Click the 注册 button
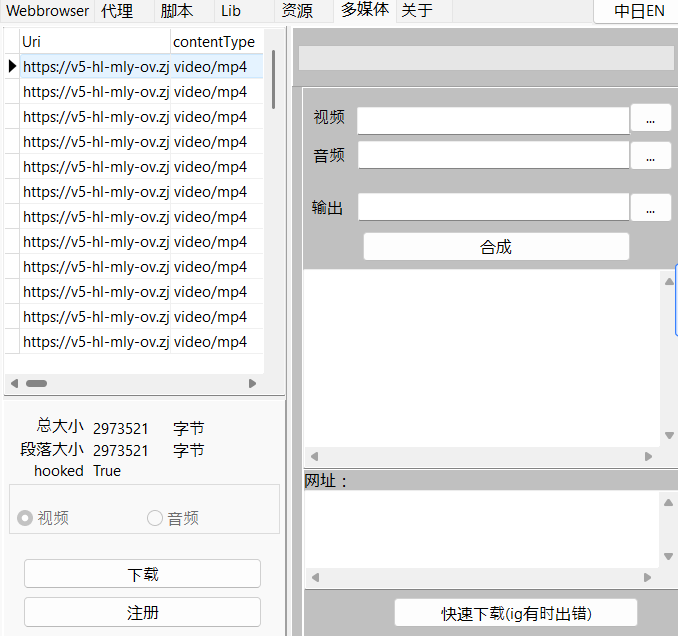This screenshot has width=678, height=636. (x=142, y=612)
